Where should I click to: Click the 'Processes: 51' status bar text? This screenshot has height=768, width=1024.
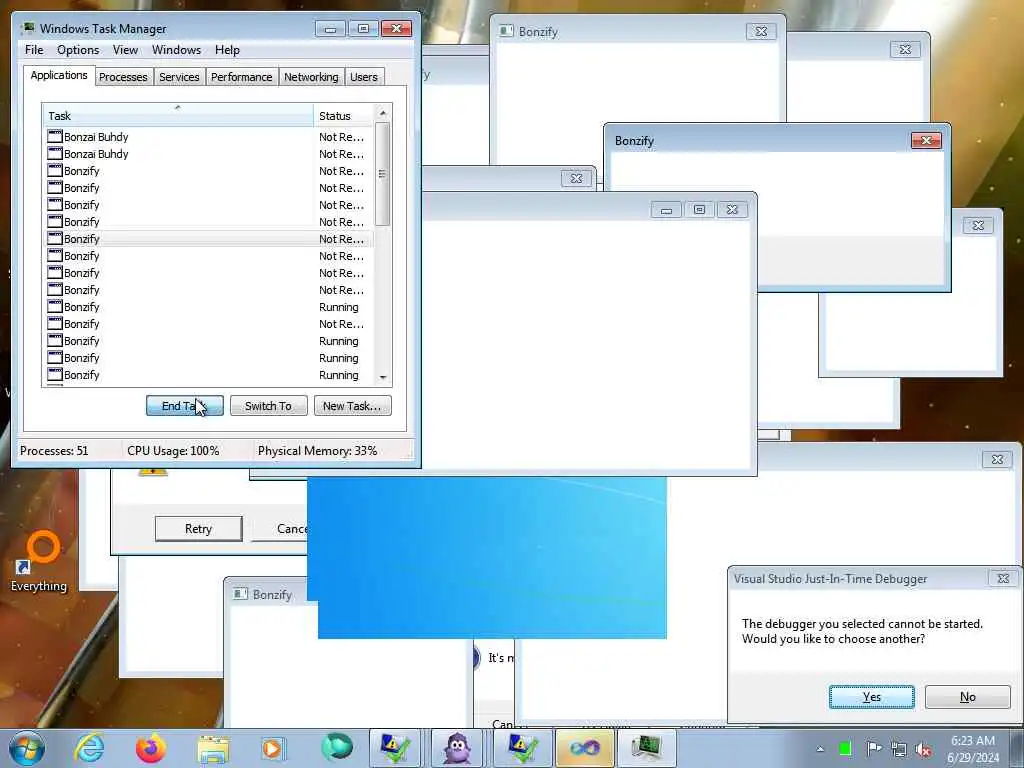click(x=54, y=451)
